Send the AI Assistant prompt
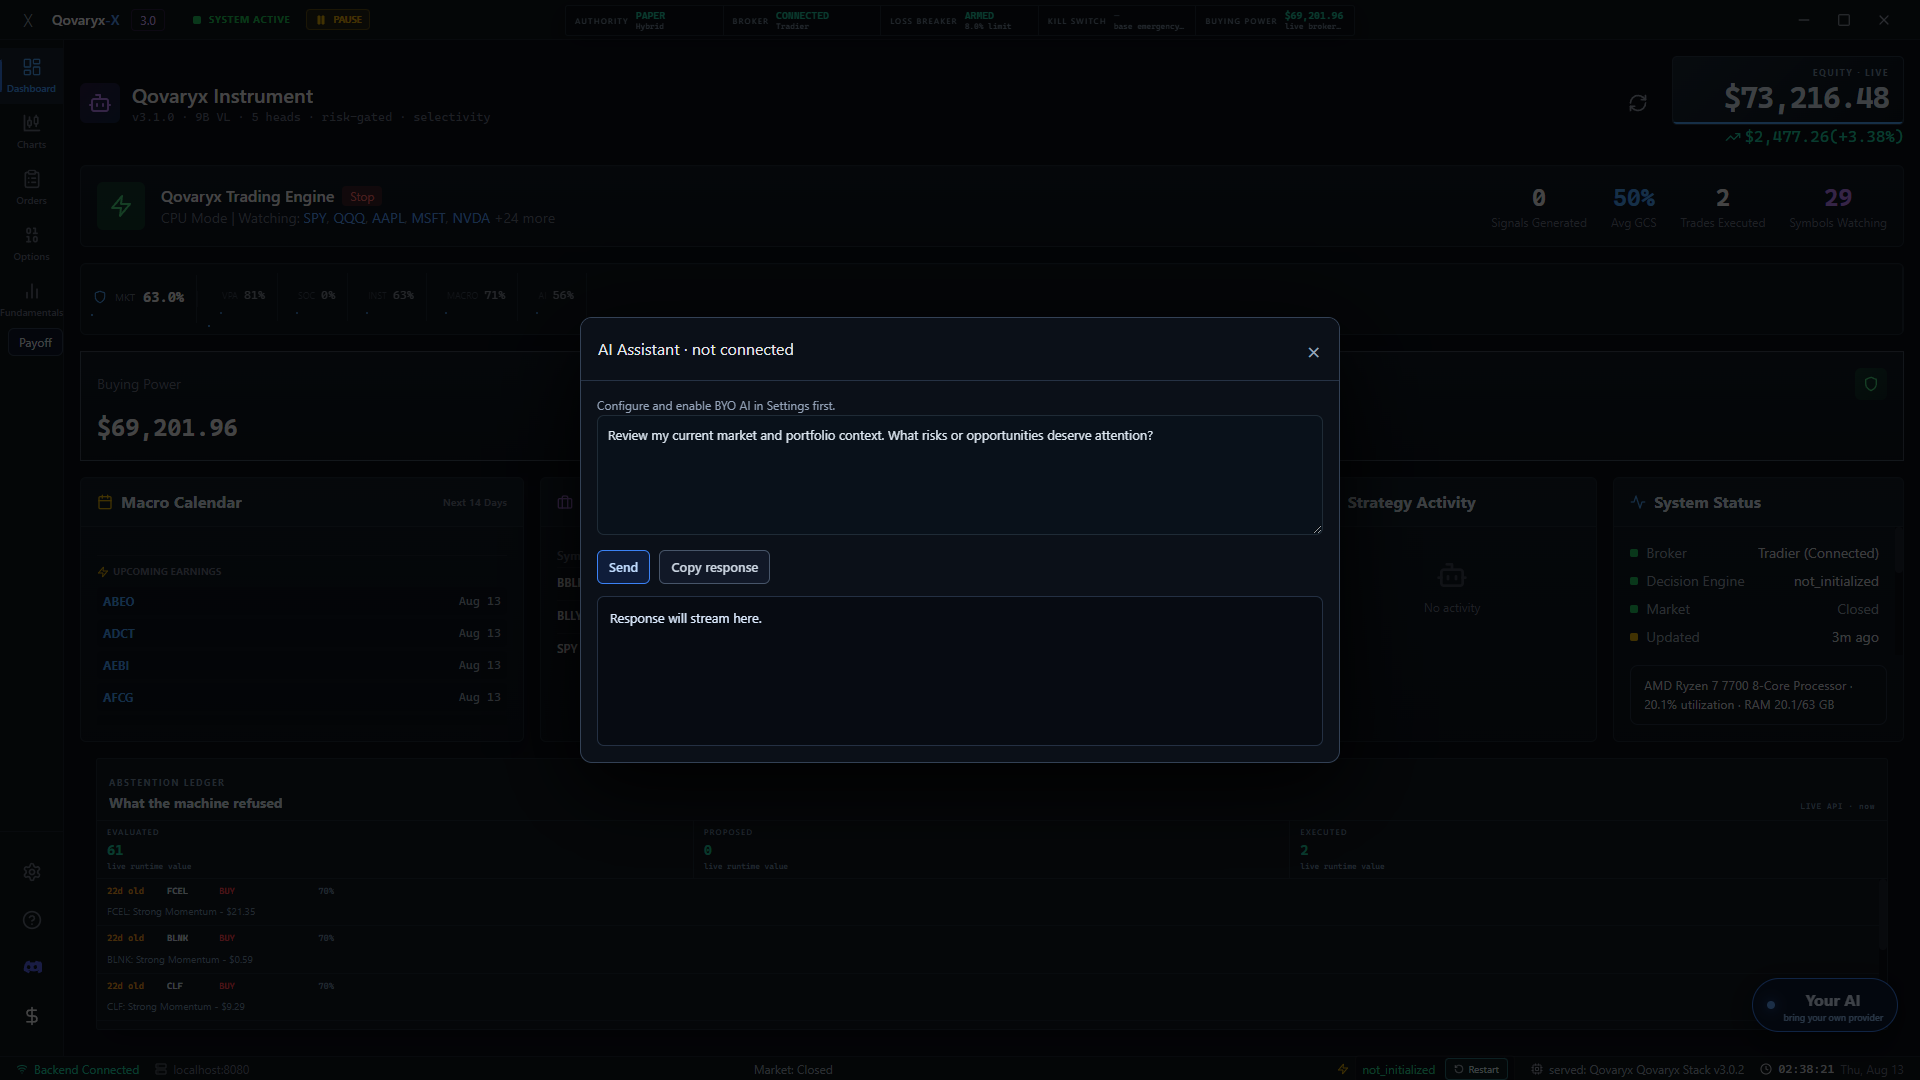The width and height of the screenshot is (1920, 1080). (x=623, y=567)
